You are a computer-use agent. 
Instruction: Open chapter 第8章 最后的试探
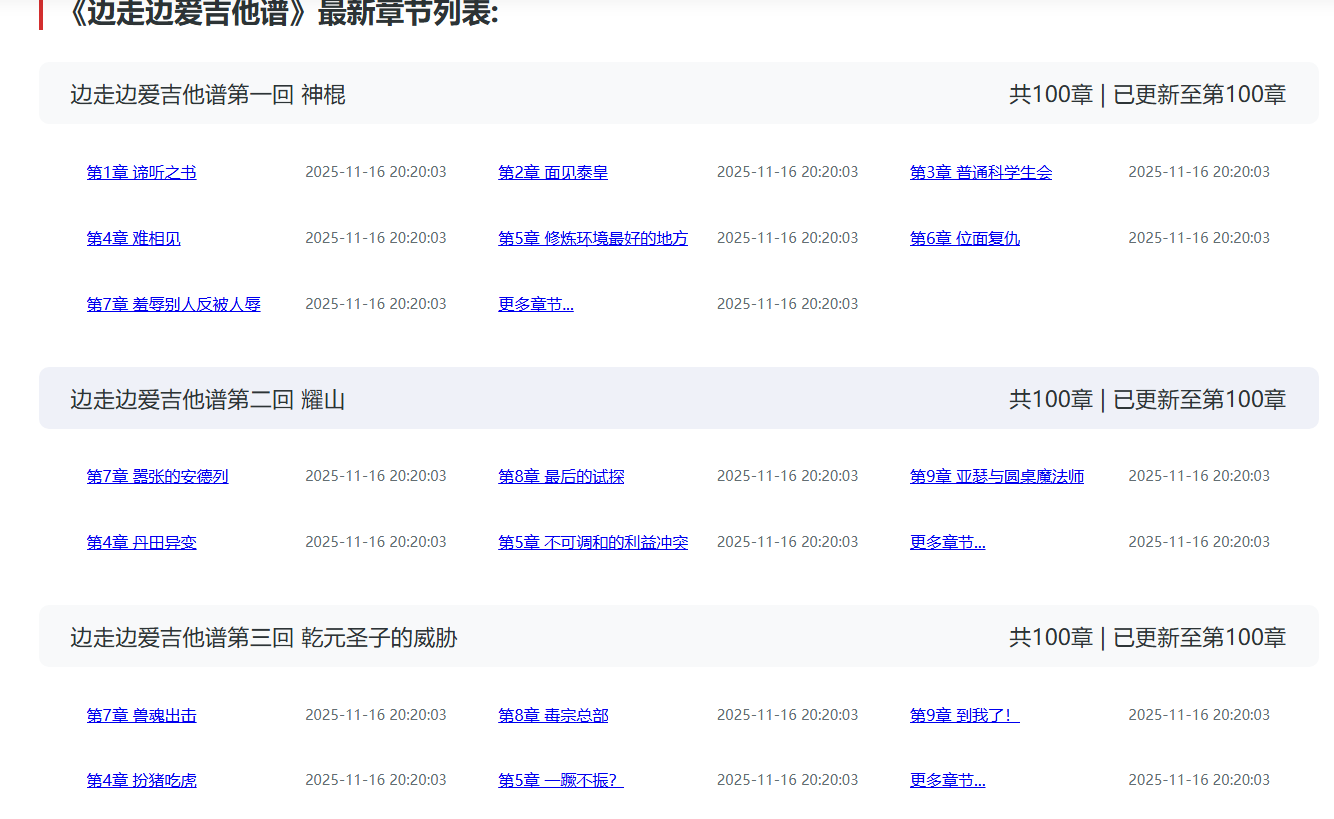561,475
